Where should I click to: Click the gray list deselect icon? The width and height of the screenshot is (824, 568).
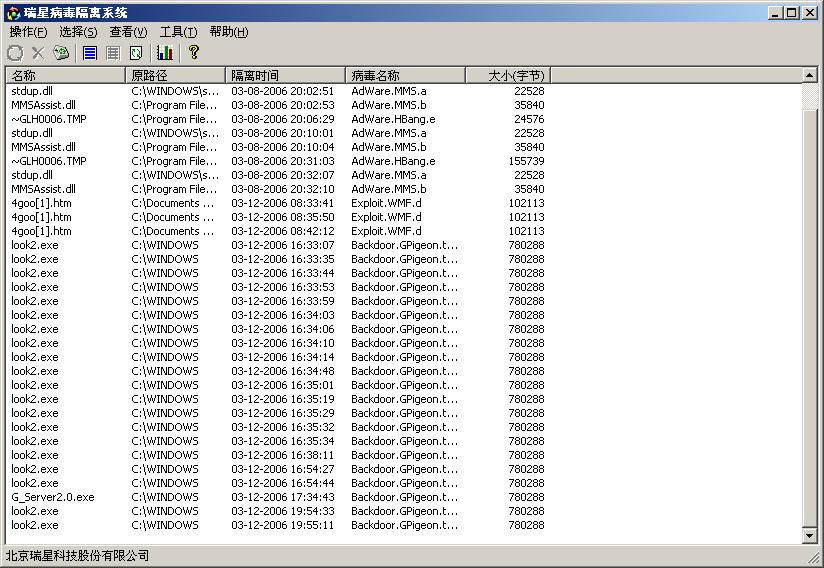pyautogui.click(x=112, y=53)
